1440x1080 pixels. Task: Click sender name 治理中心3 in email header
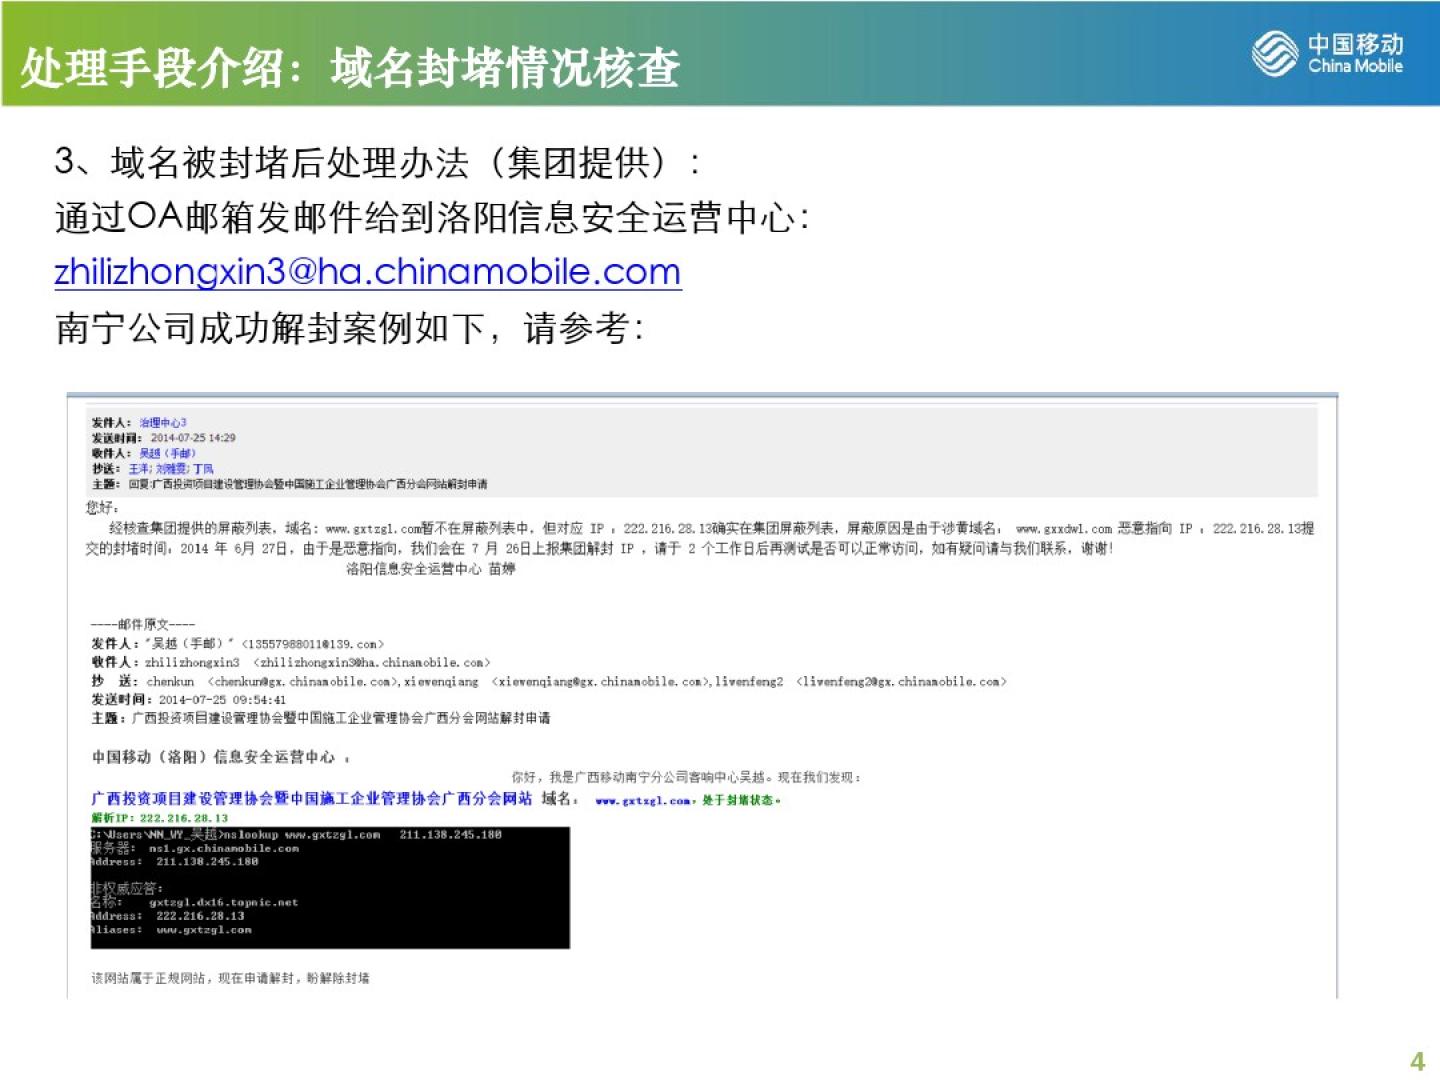coord(162,423)
